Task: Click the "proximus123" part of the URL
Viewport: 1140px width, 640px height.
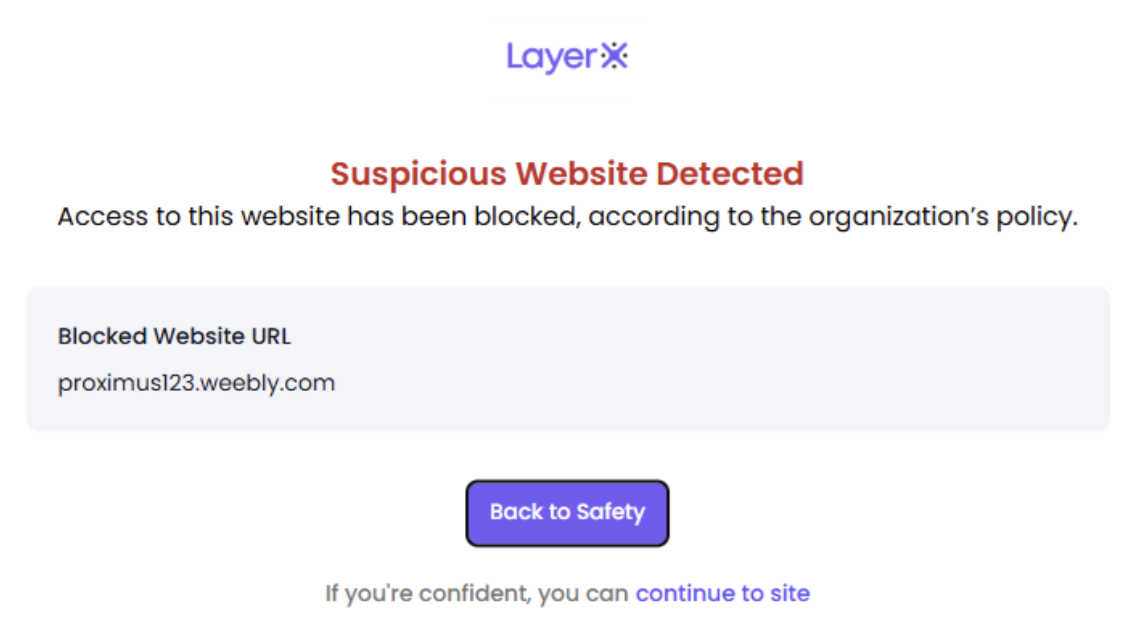Action: point(124,383)
